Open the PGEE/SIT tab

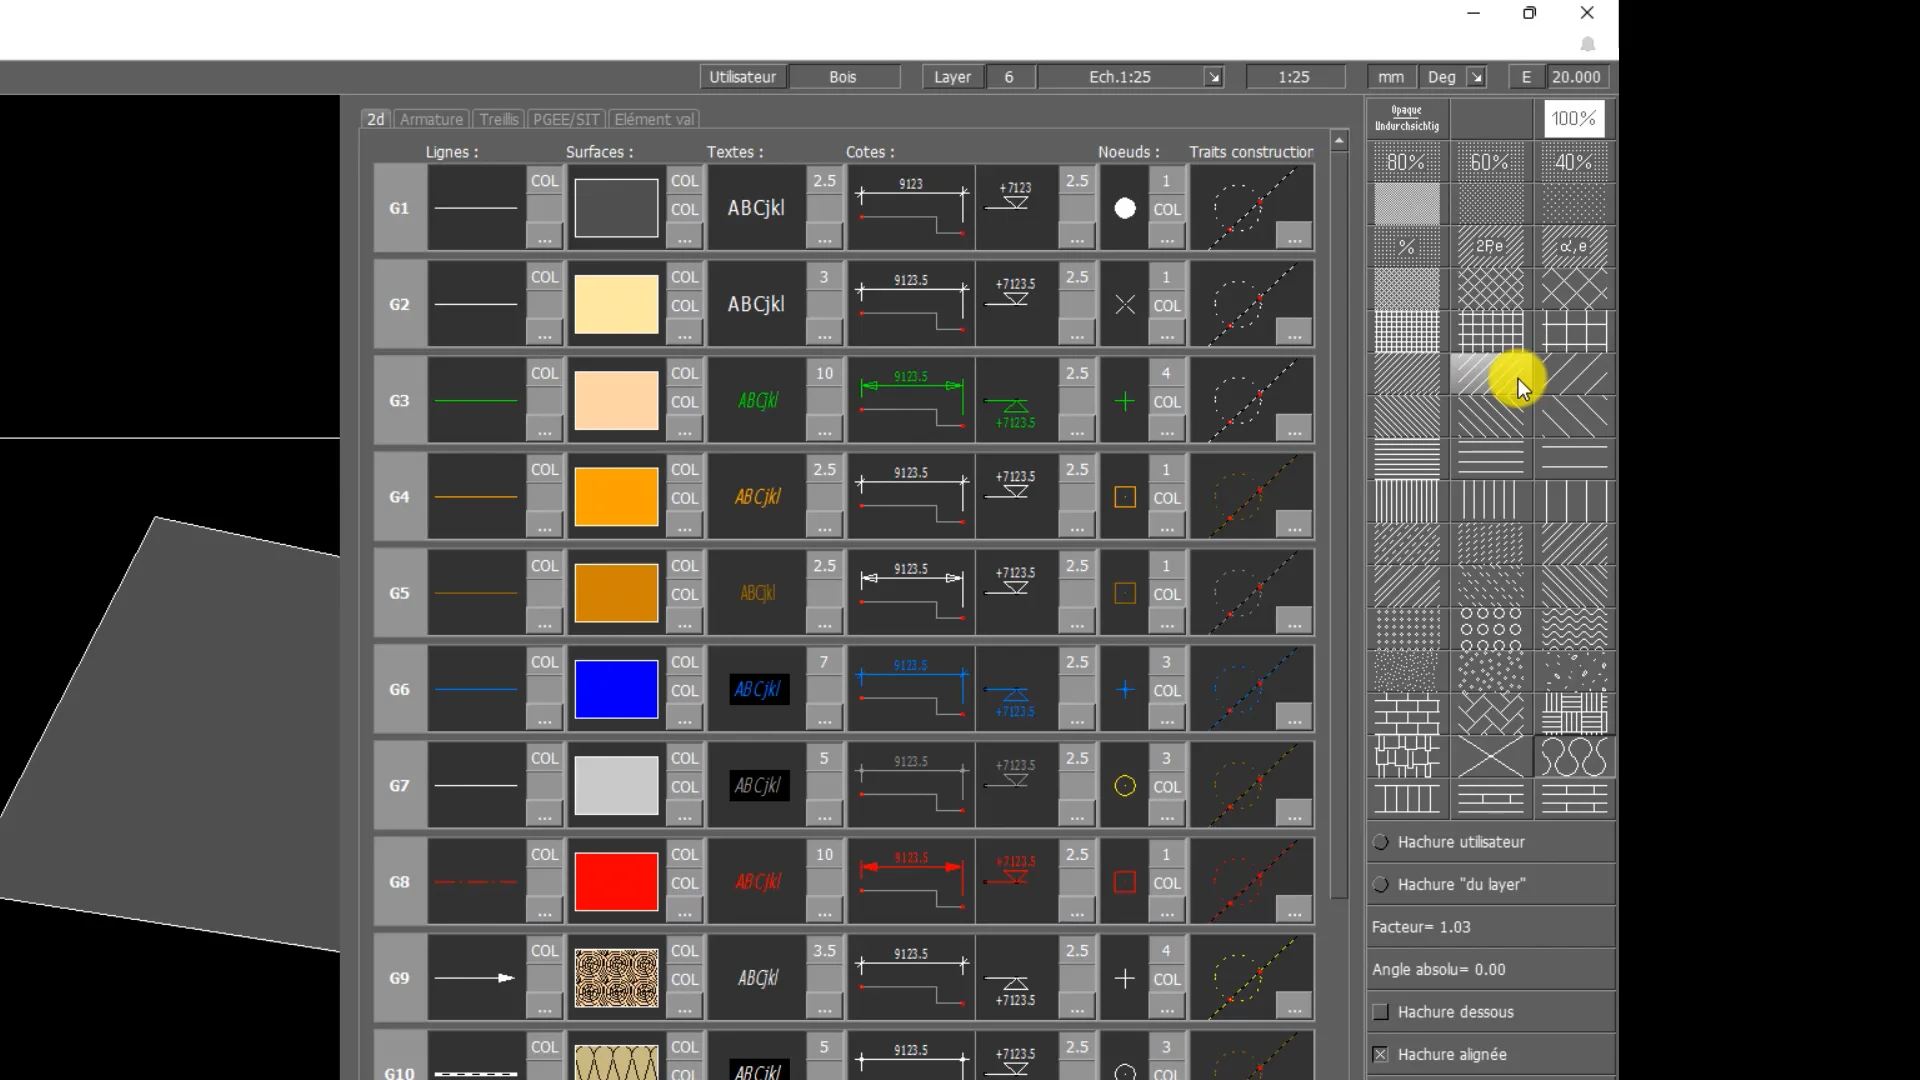(x=566, y=119)
